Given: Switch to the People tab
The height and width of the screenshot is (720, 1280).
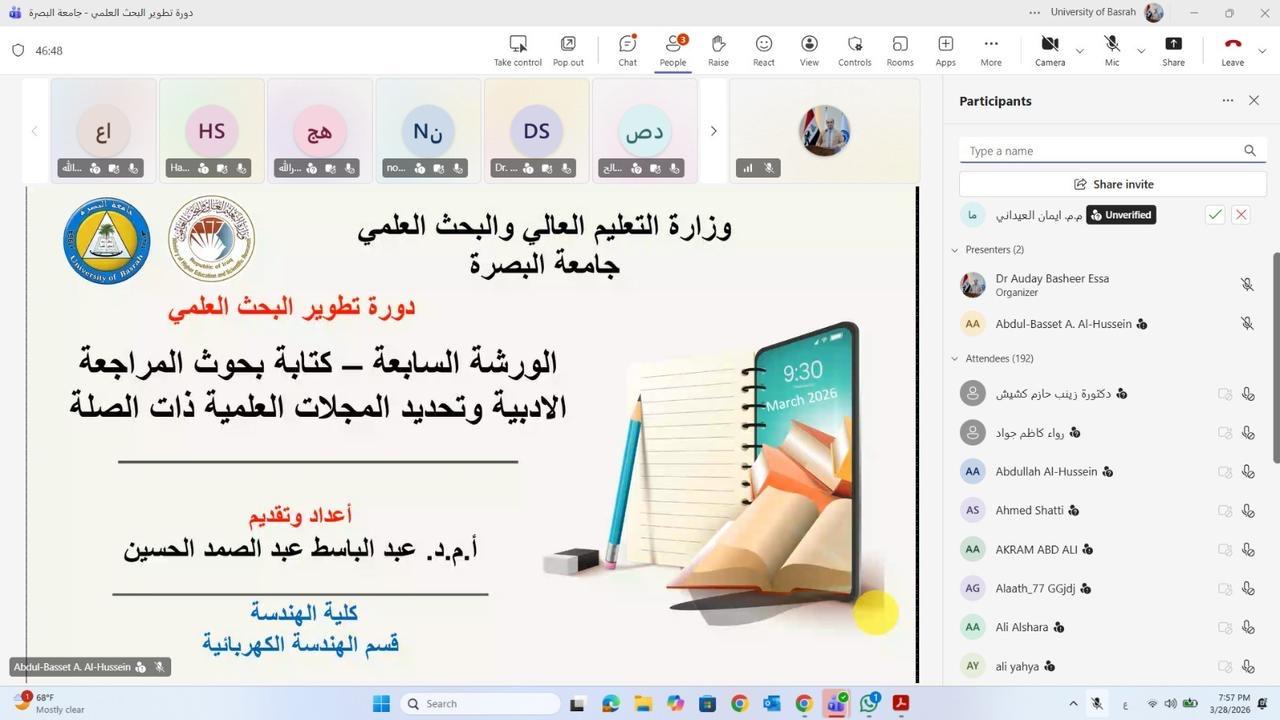Looking at the screenshot, I should (x=673, y=50).
